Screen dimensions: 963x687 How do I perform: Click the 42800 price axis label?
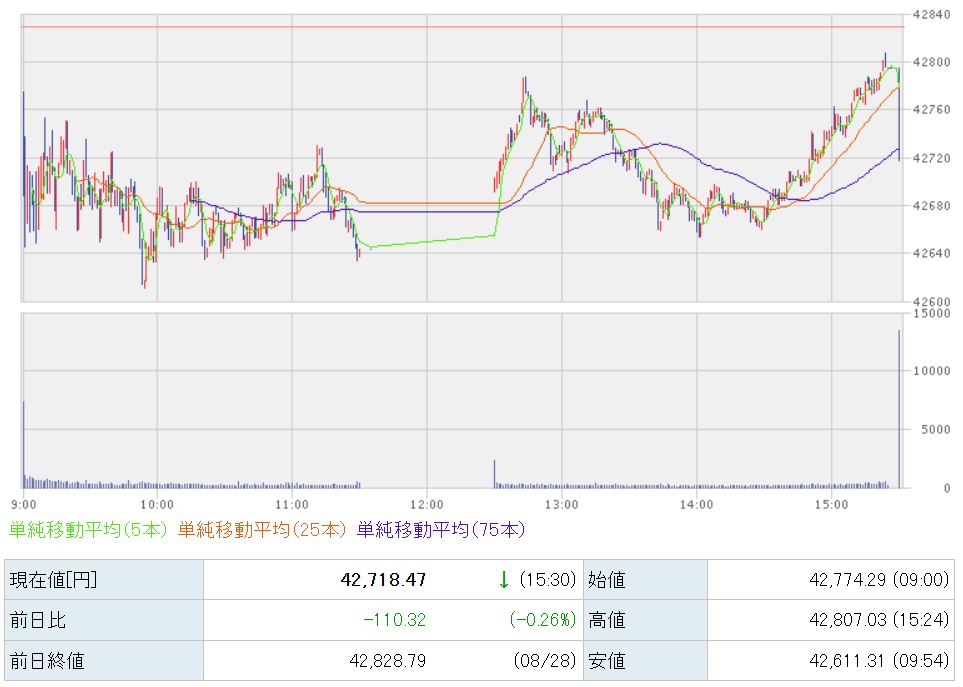(932, 62)
